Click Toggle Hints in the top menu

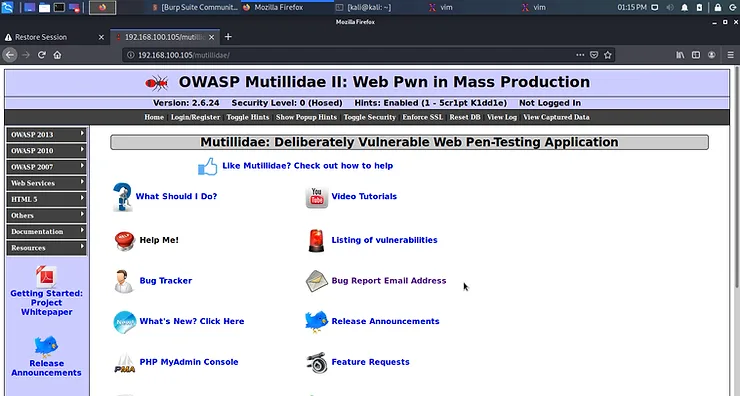248,117
